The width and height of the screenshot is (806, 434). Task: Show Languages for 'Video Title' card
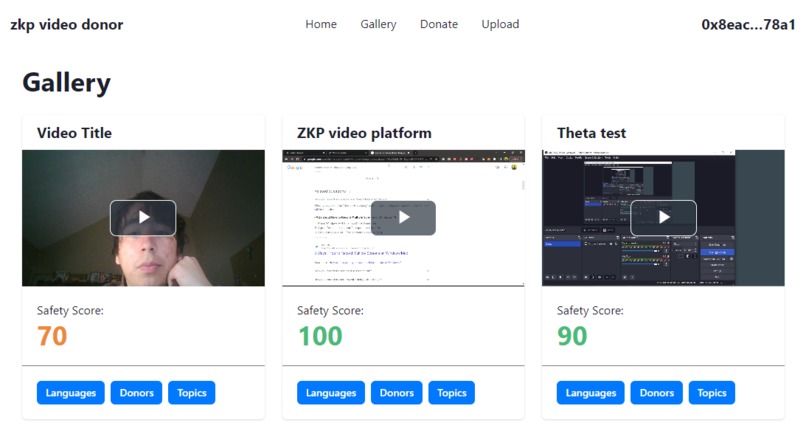coord(70,393)
